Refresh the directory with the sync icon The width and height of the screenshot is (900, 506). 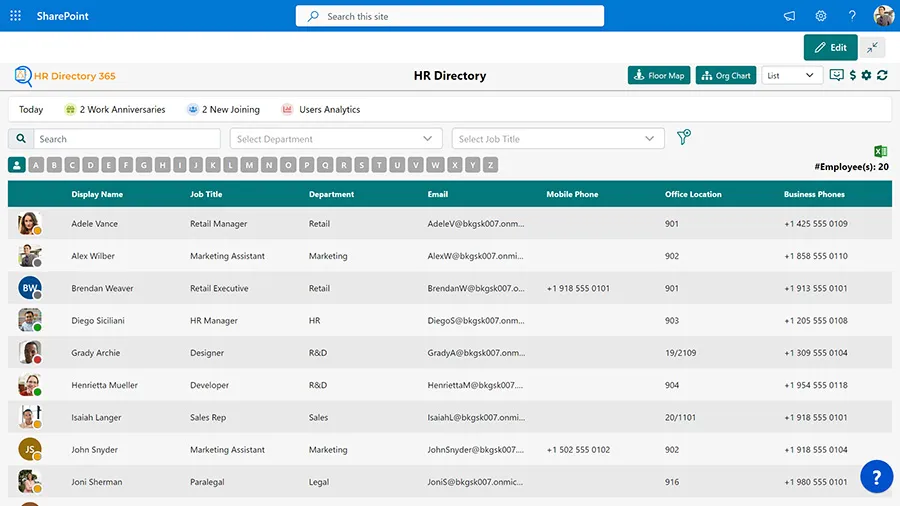point(883,75)
